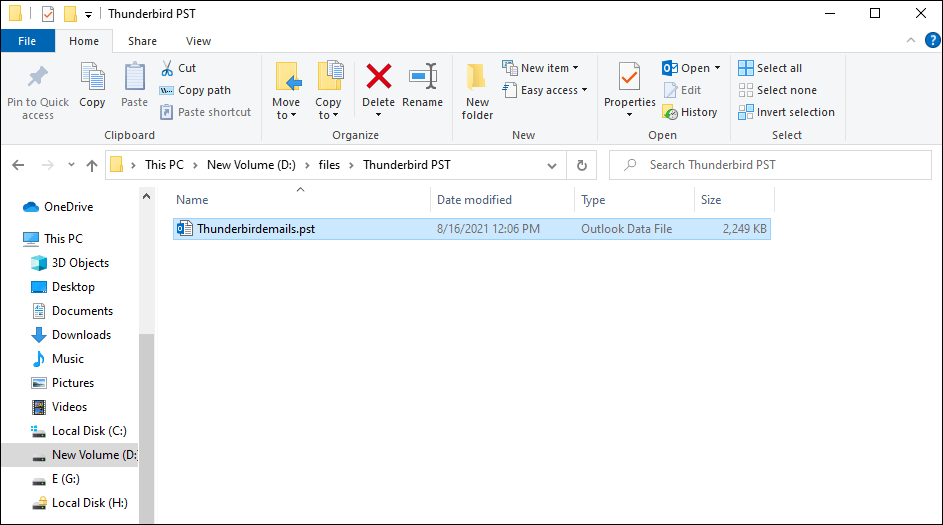Open the Quick Access Toolbar customize dropdown

click(x=88, y=14)
